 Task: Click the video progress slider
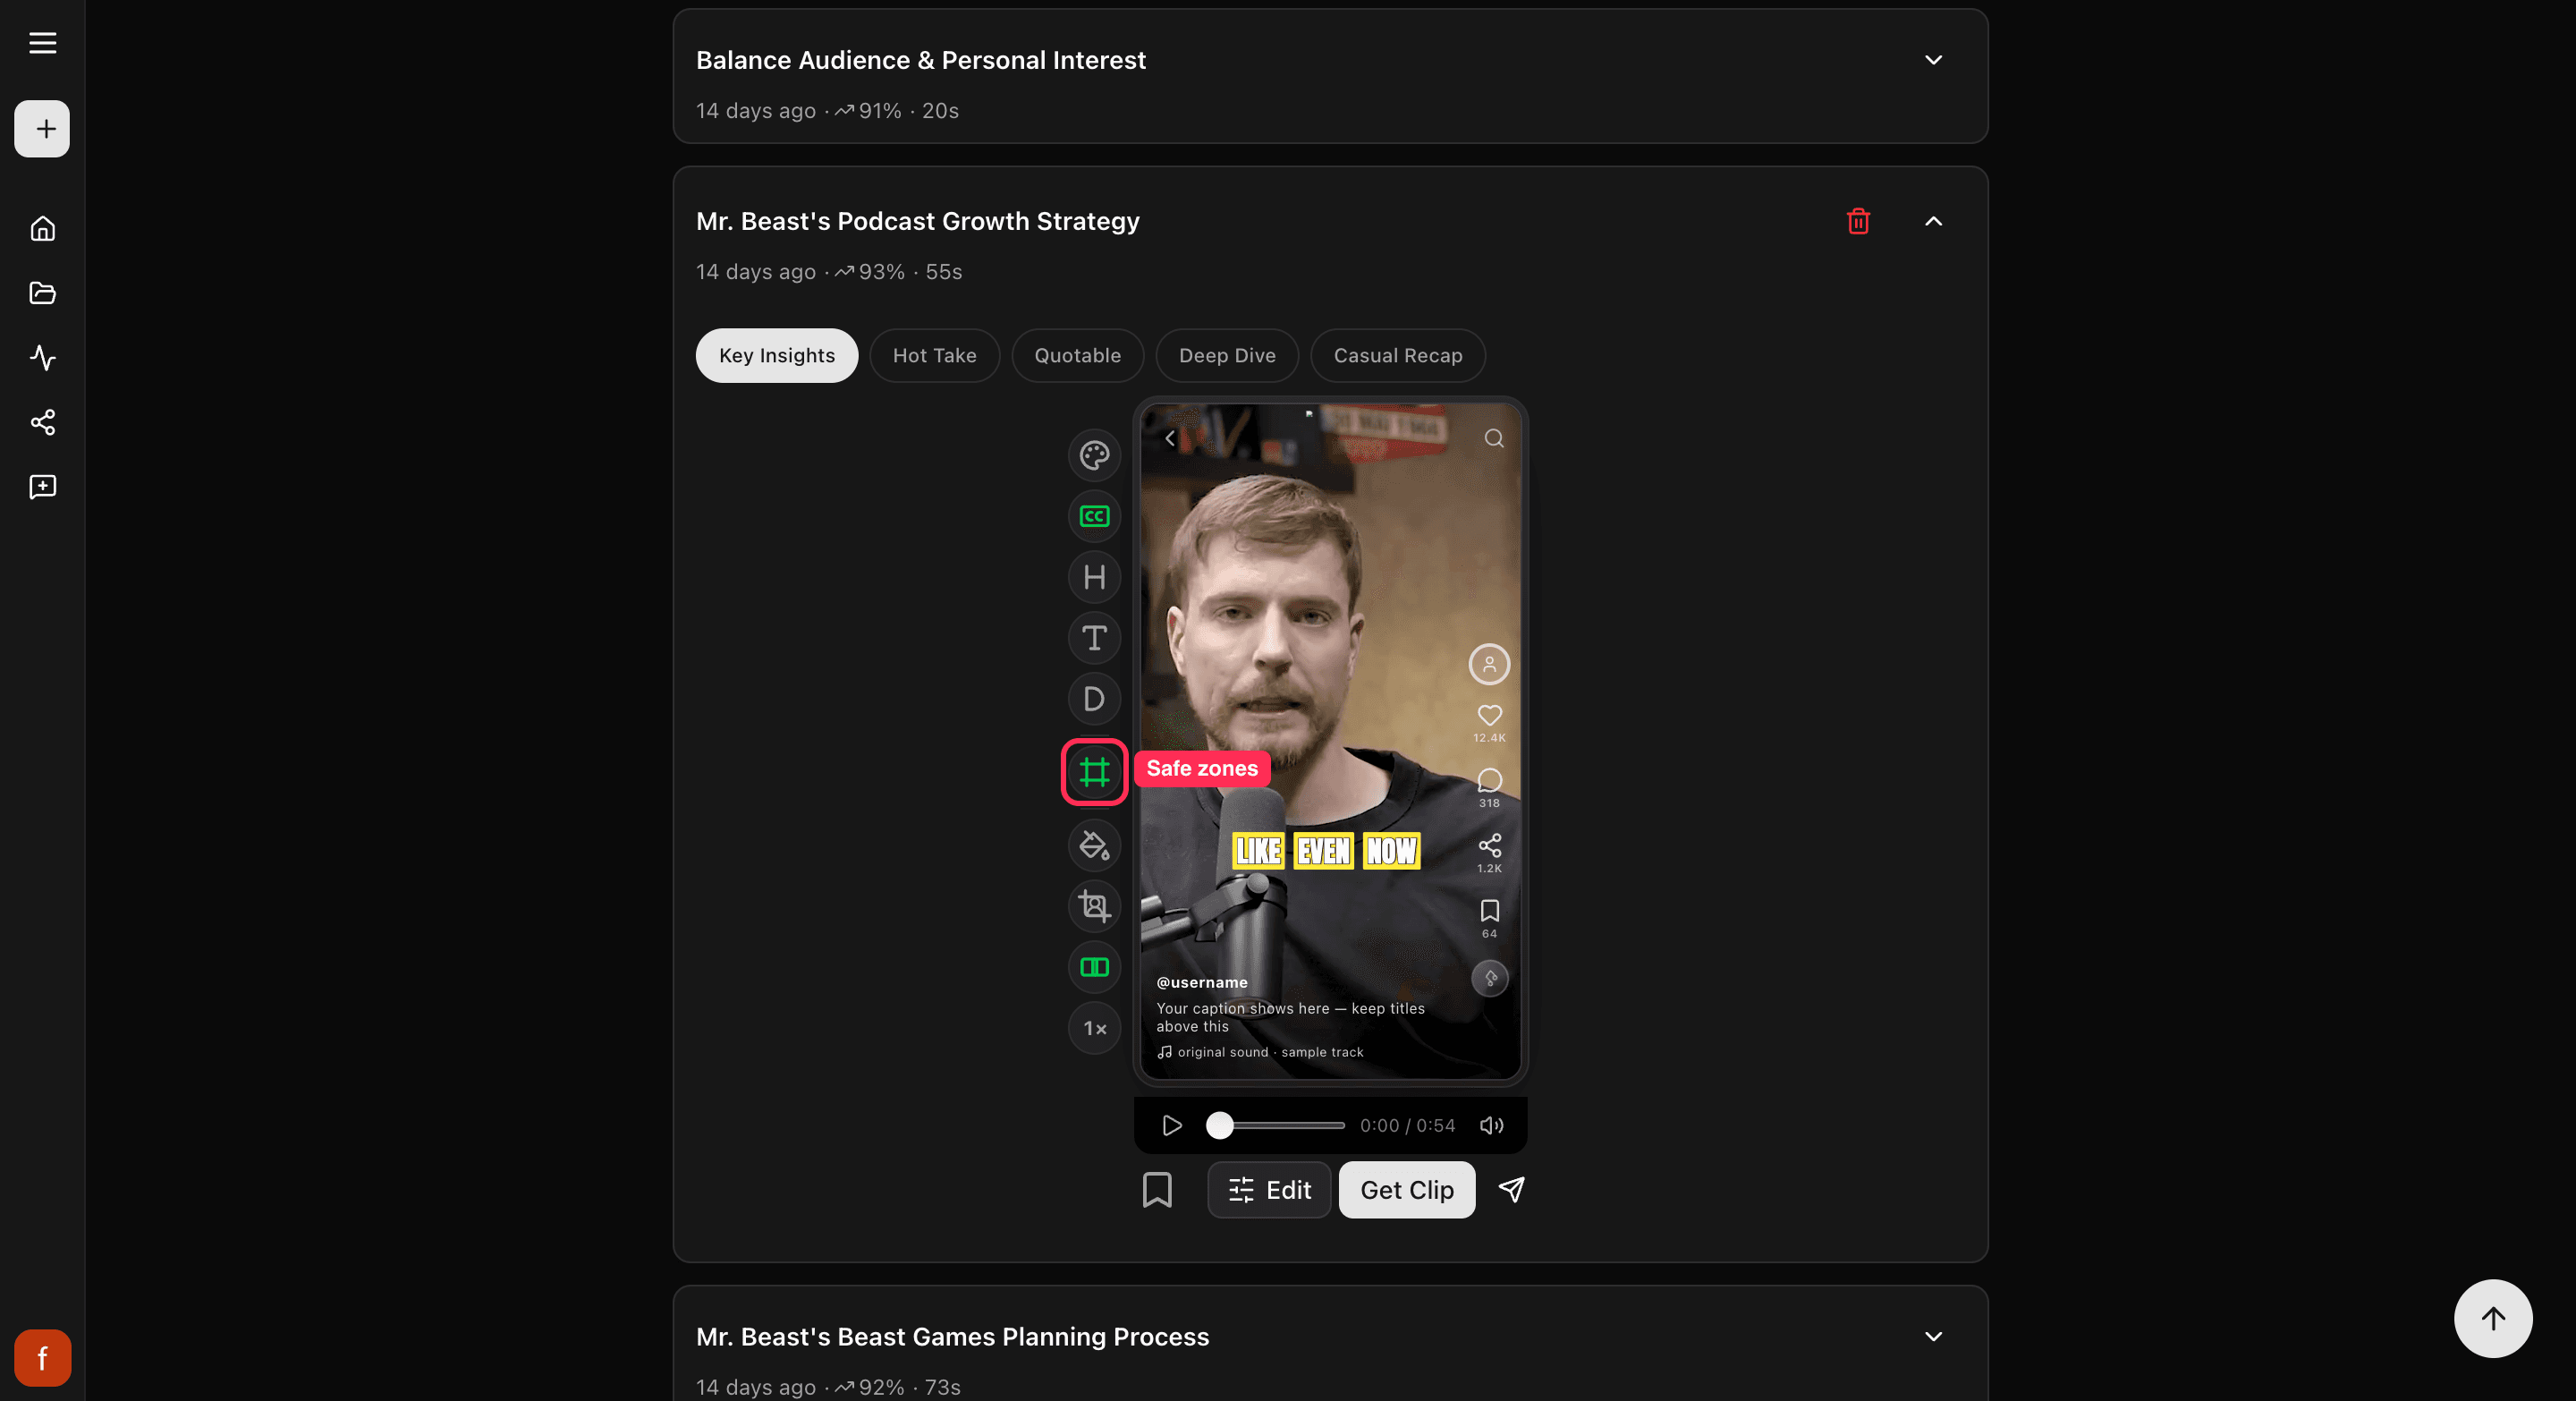click(1276, 1126)
